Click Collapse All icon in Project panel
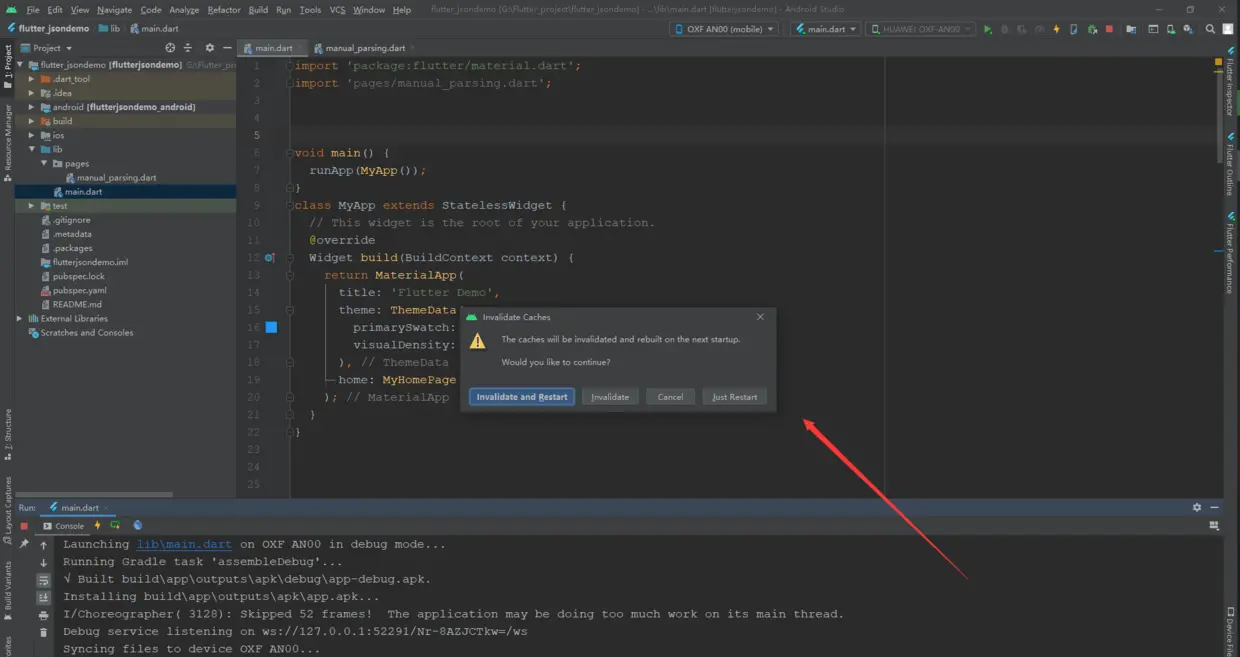Image resolution: width=1240 pixels, height=657 pixels. pyautogui.click(x=187, y=48)
